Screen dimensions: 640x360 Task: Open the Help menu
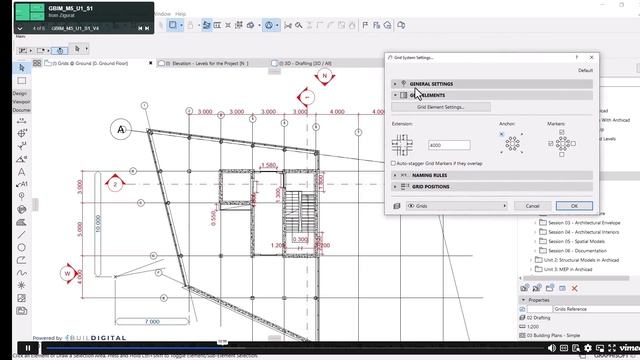pos(180,14)
